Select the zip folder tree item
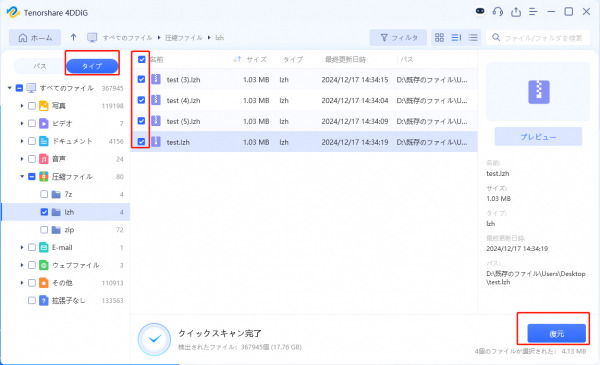600x365 pixels. 65,230
